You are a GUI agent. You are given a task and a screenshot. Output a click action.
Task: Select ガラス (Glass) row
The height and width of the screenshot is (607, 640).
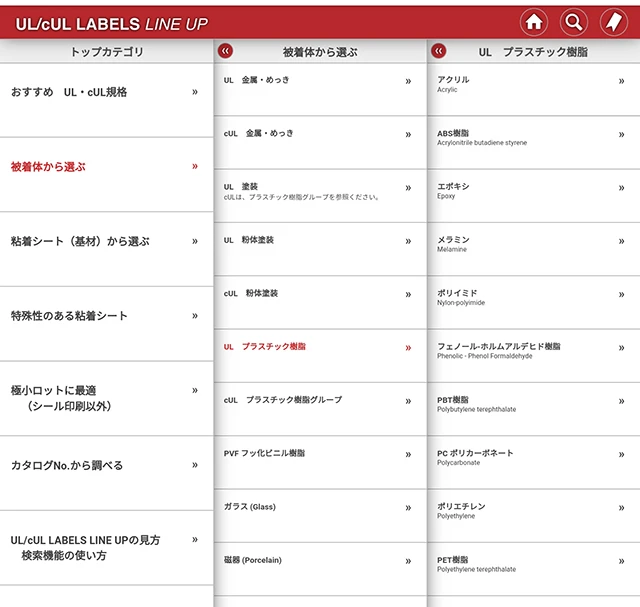point(320,516)
